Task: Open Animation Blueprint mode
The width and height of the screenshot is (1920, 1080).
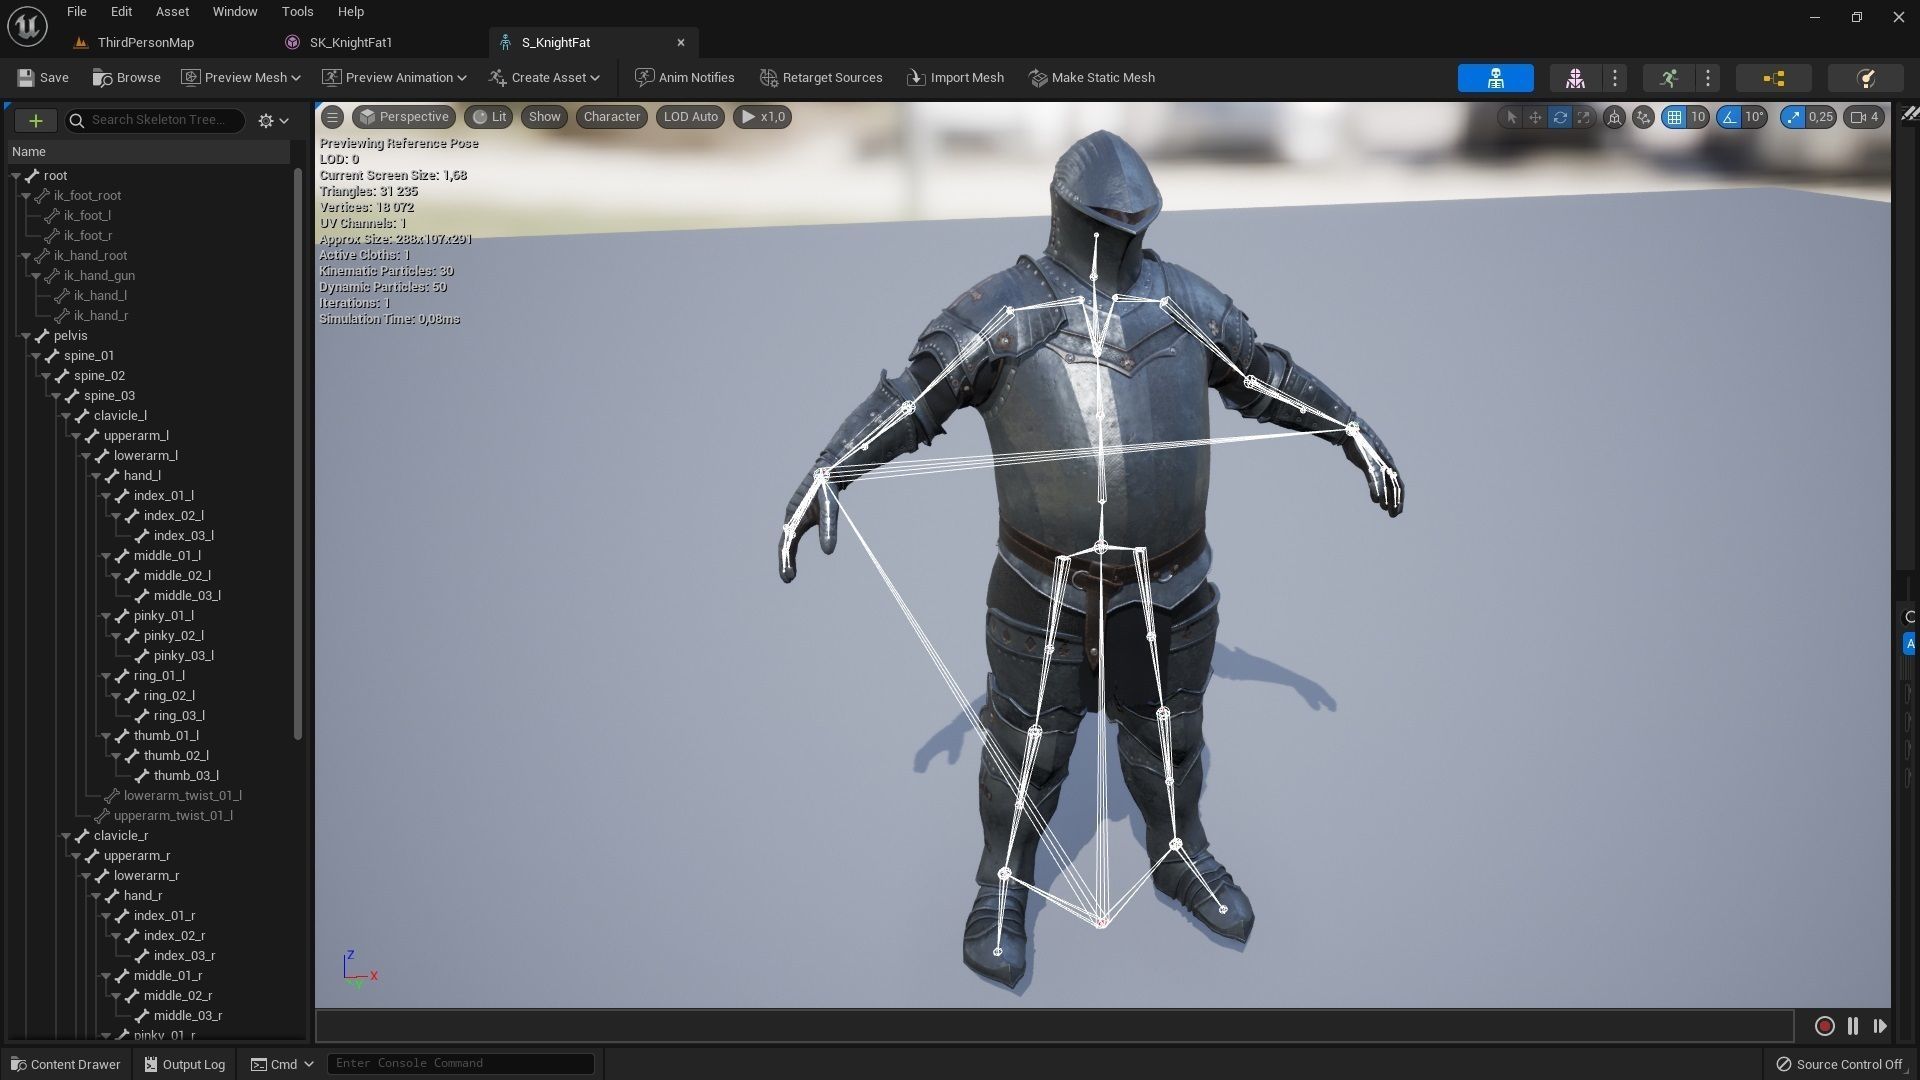Action: click(1773, 78)
